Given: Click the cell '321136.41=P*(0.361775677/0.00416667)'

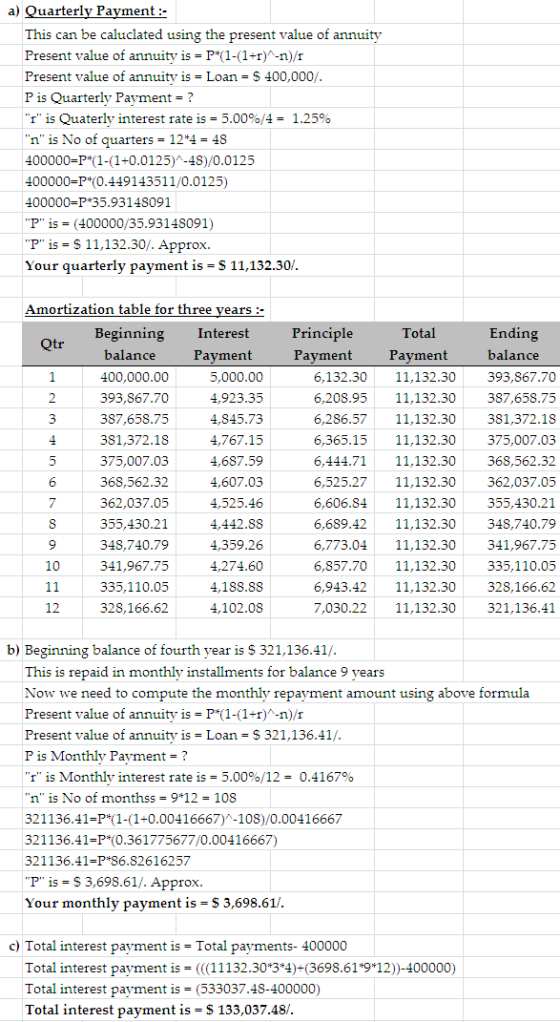Looking at the screenshot, I should (151, 840).
